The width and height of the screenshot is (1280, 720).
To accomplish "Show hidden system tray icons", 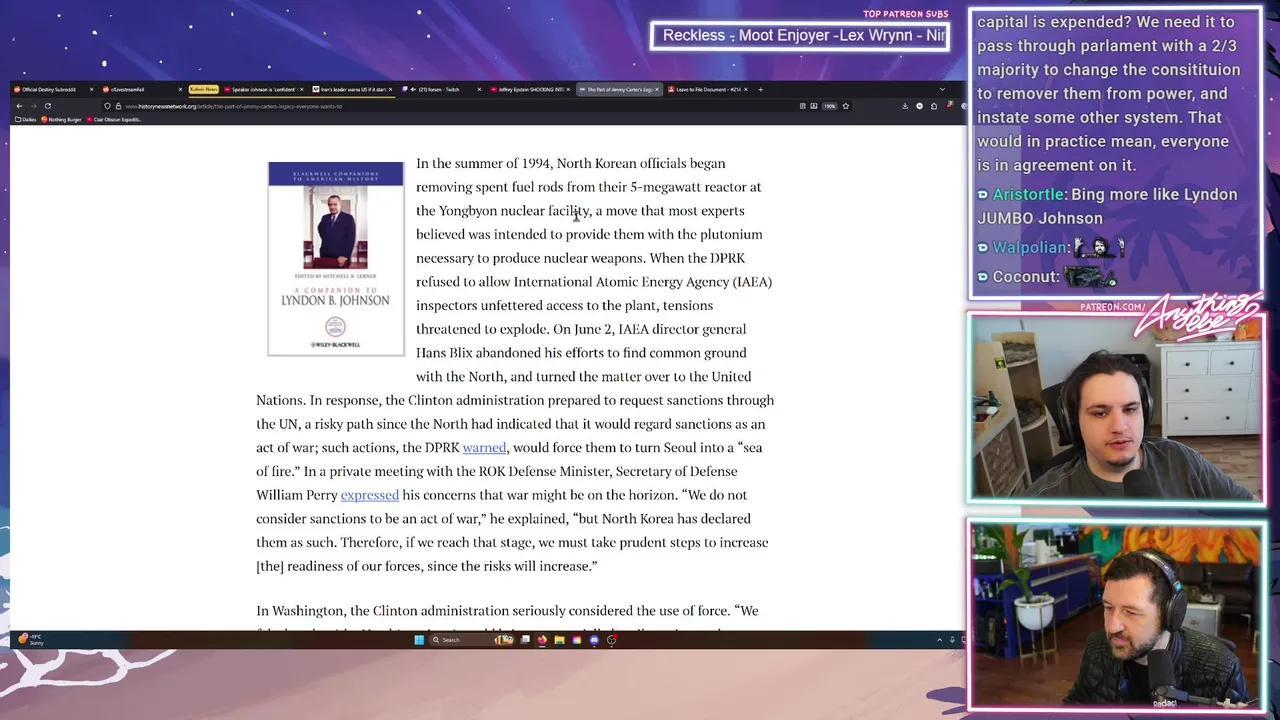I will (939, 640).
